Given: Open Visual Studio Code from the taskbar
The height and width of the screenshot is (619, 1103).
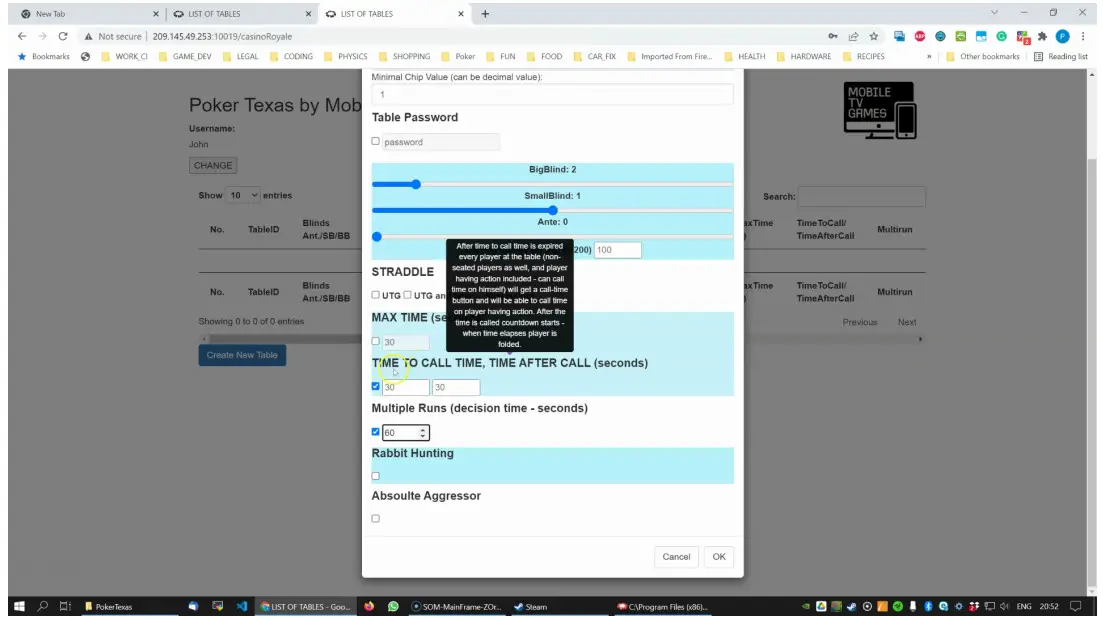Looking at the screenshot, I should click(x=241, y=606).
